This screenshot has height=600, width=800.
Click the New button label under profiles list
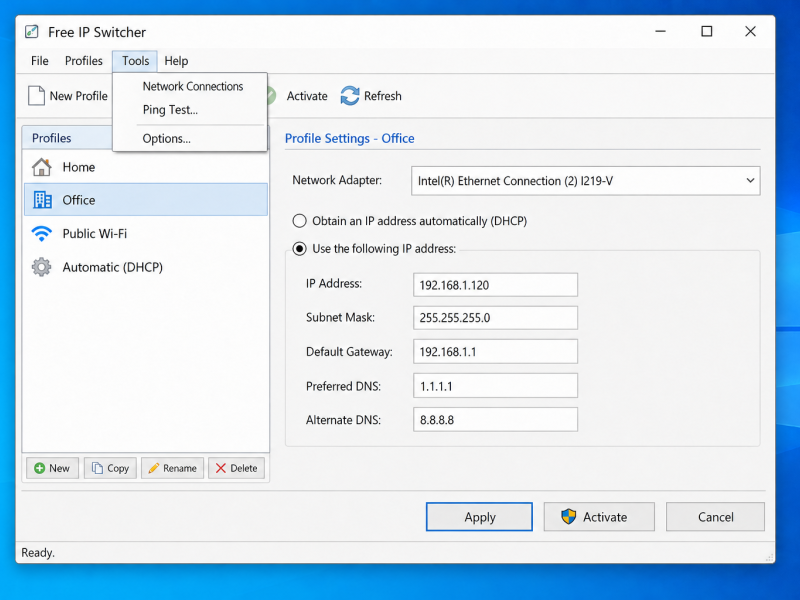click(x=59, y=468)
